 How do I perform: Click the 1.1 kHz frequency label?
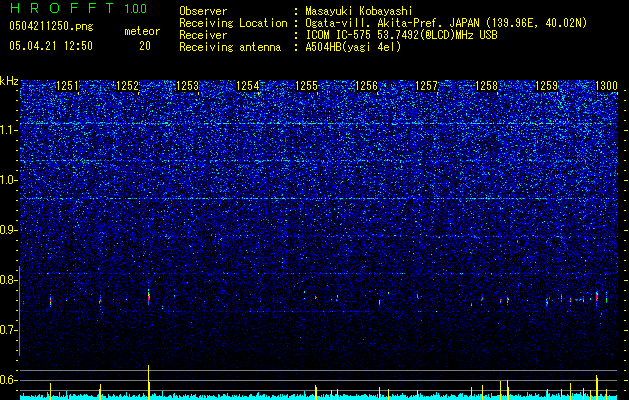click(9, 130)
